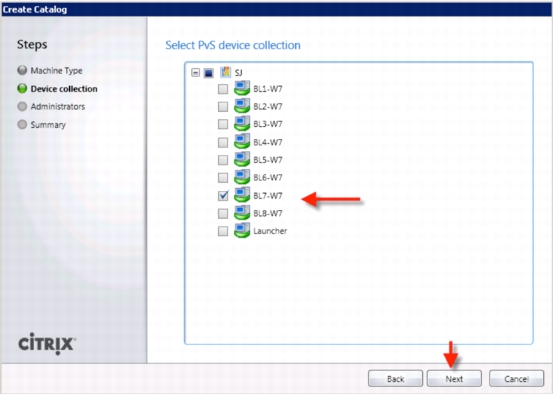Click the green Device collection step bullet
554x395 pixels.
[22, 88]
